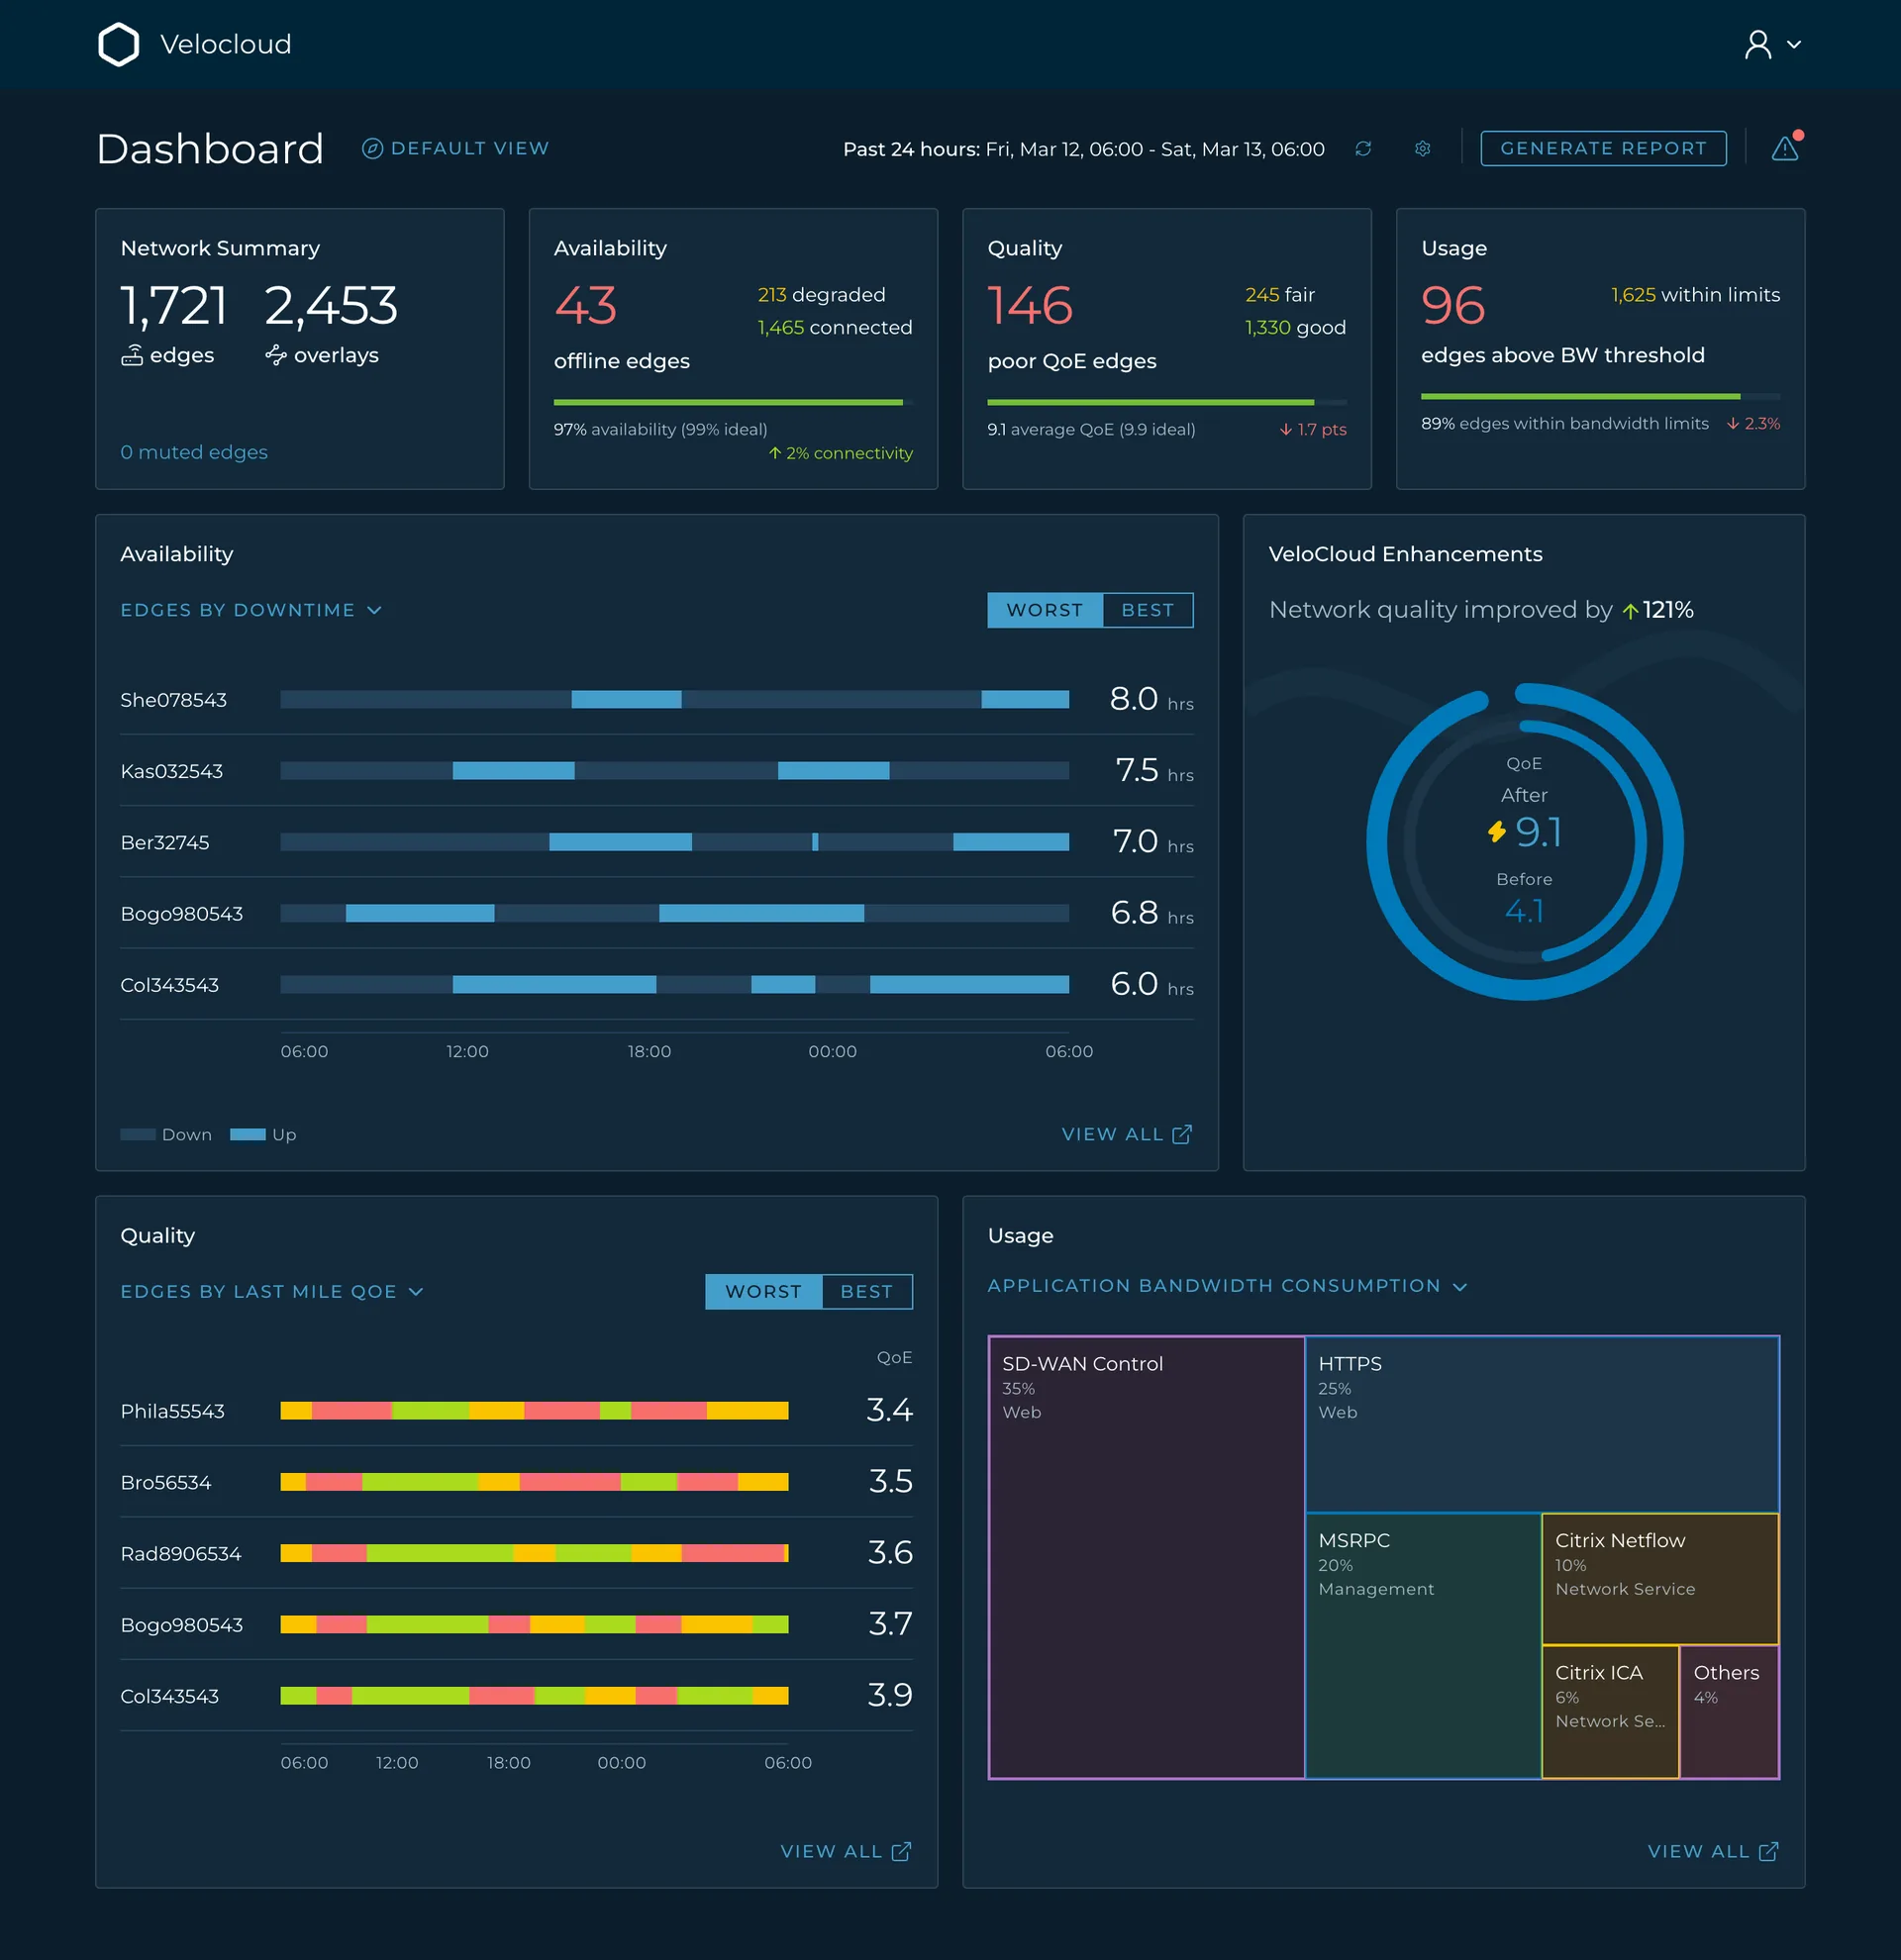Select the MSRPC treemap tile
The image size is (1901, 1960).
(x=1423, y=1645)
